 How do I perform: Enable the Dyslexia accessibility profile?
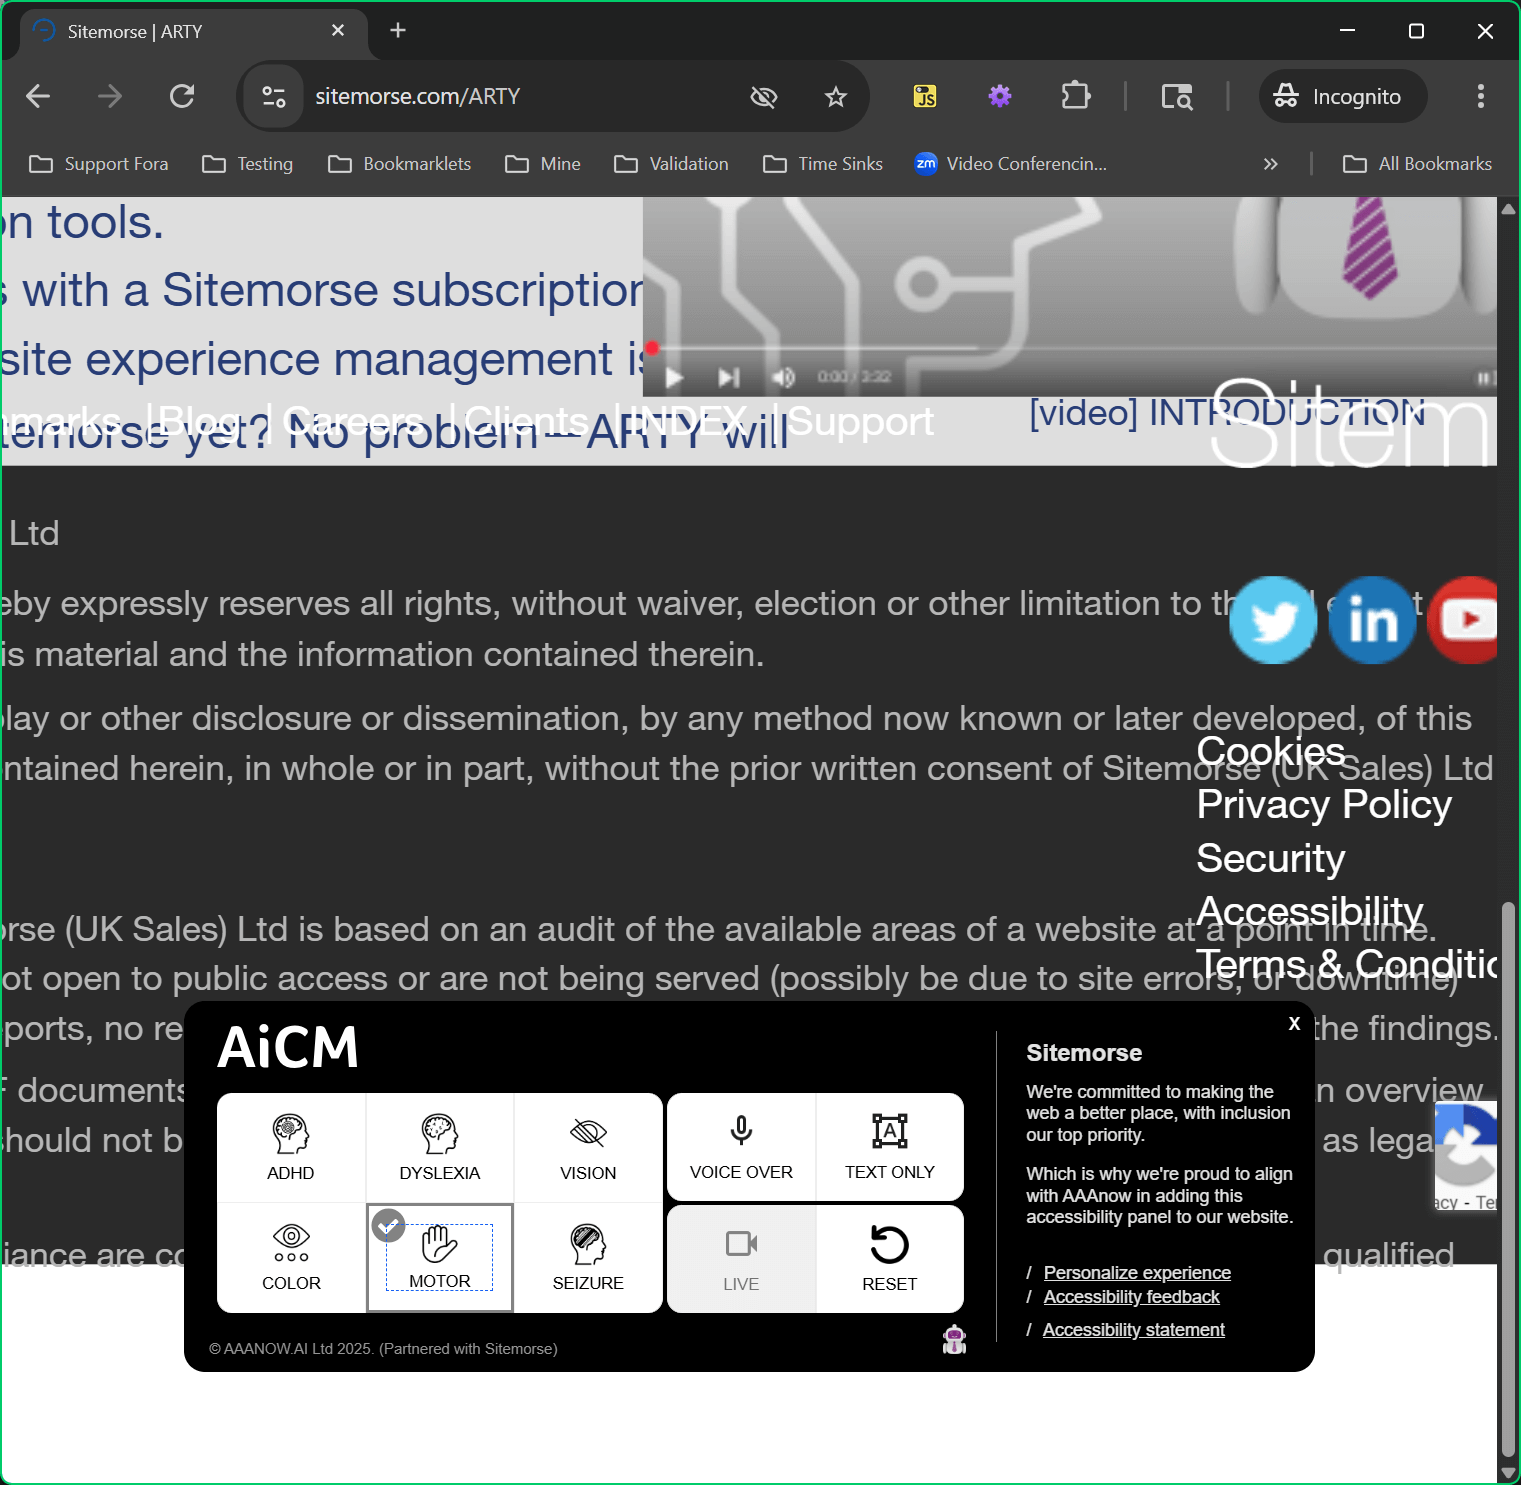(440, 1148)
